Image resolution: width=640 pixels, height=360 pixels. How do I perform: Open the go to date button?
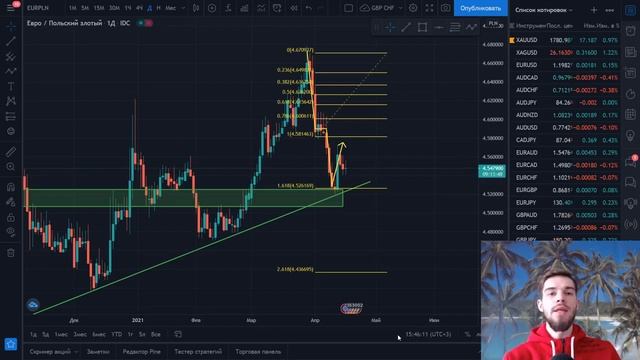click(x=178, y=334)
